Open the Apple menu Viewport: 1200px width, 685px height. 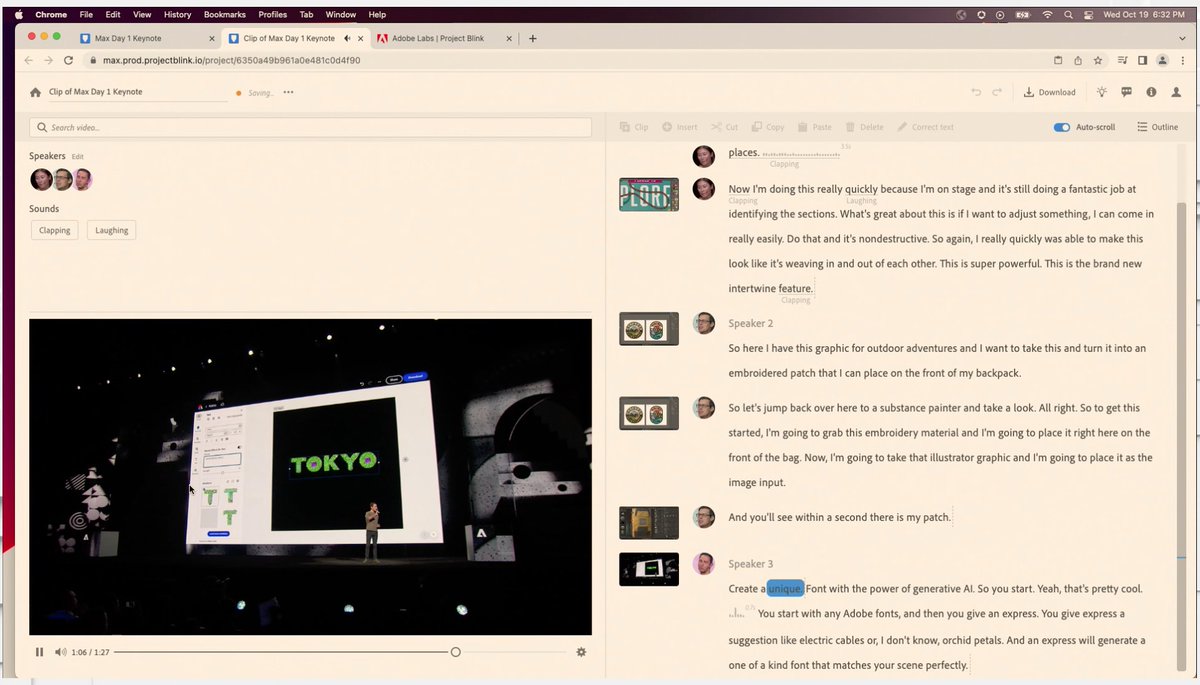(x=18, y=15)
